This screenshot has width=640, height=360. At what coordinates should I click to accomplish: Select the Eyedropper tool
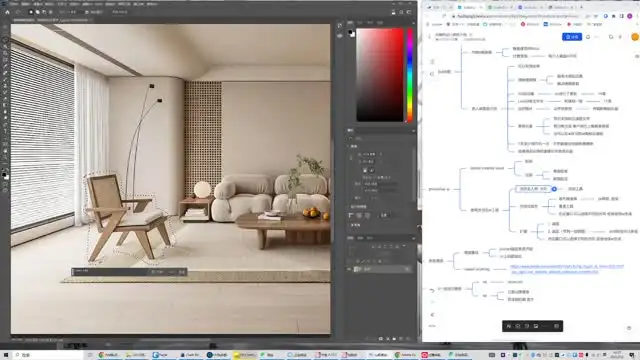[5, 67]
